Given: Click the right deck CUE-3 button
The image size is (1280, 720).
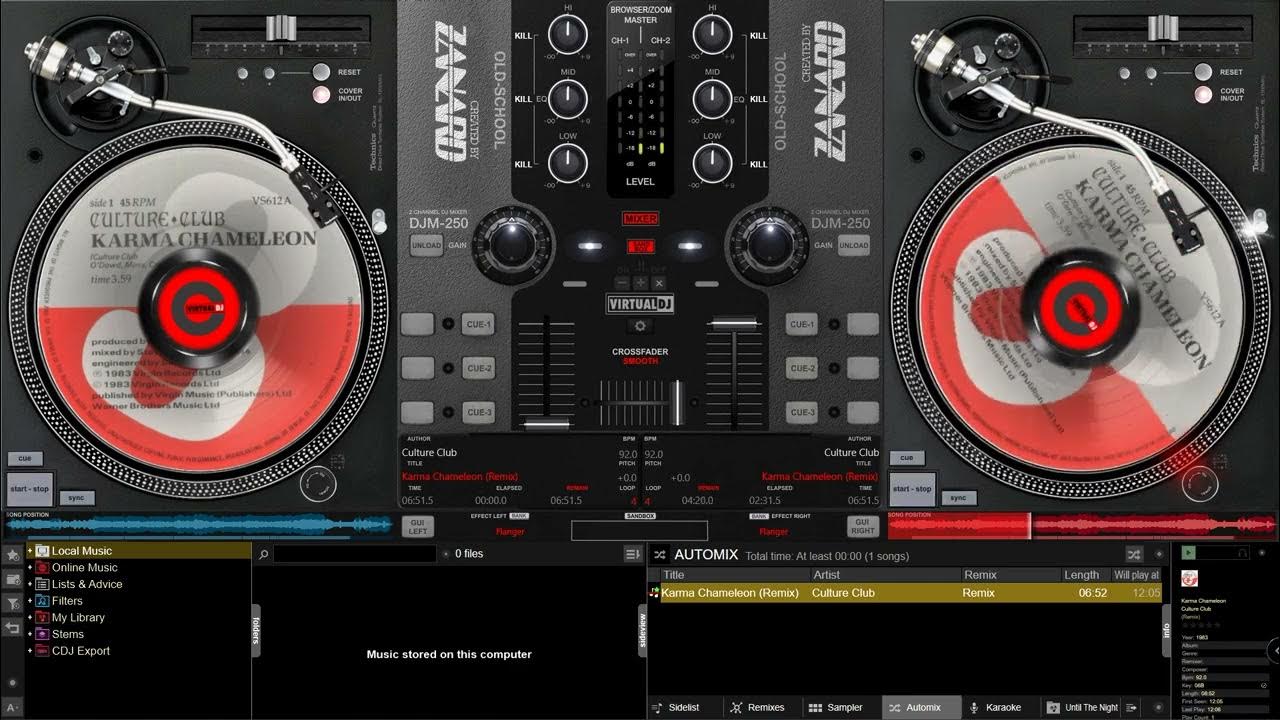Looking at the screenshot, I should (802, 412).
